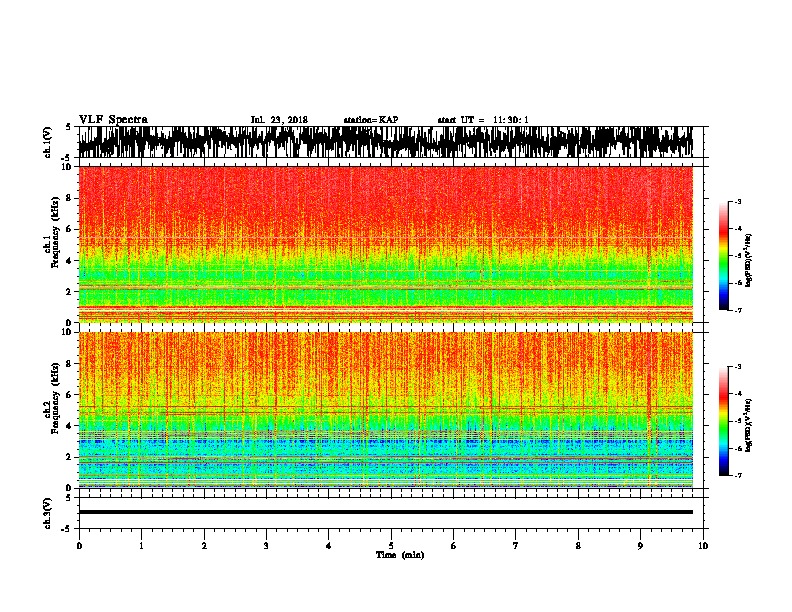This screenshot has height=612, width=792.
Task: Click the ch.1 frequency axis "10" tick label
Action: 67,167
